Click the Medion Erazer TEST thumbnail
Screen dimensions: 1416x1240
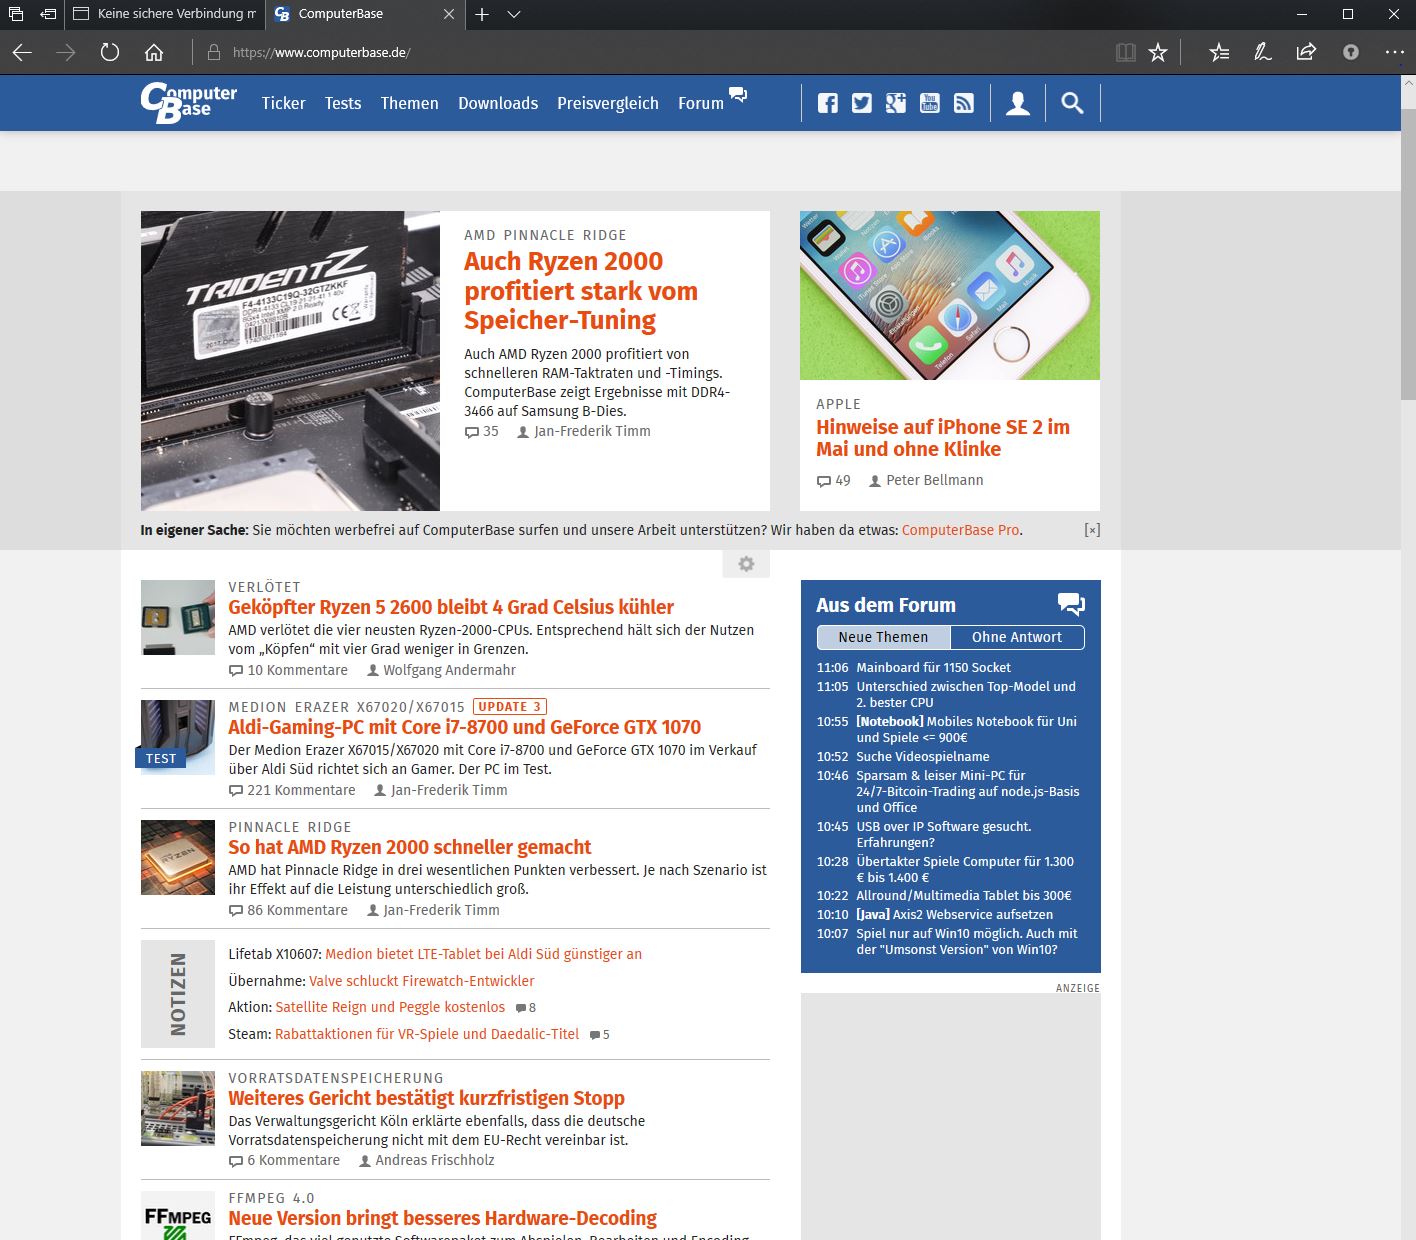click(x=178, y=737)
